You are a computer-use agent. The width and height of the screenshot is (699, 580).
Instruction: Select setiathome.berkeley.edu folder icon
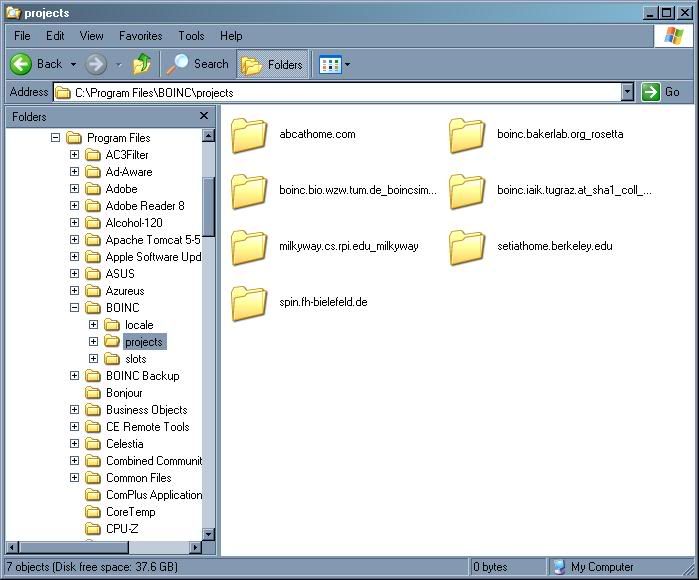(467, 247)
